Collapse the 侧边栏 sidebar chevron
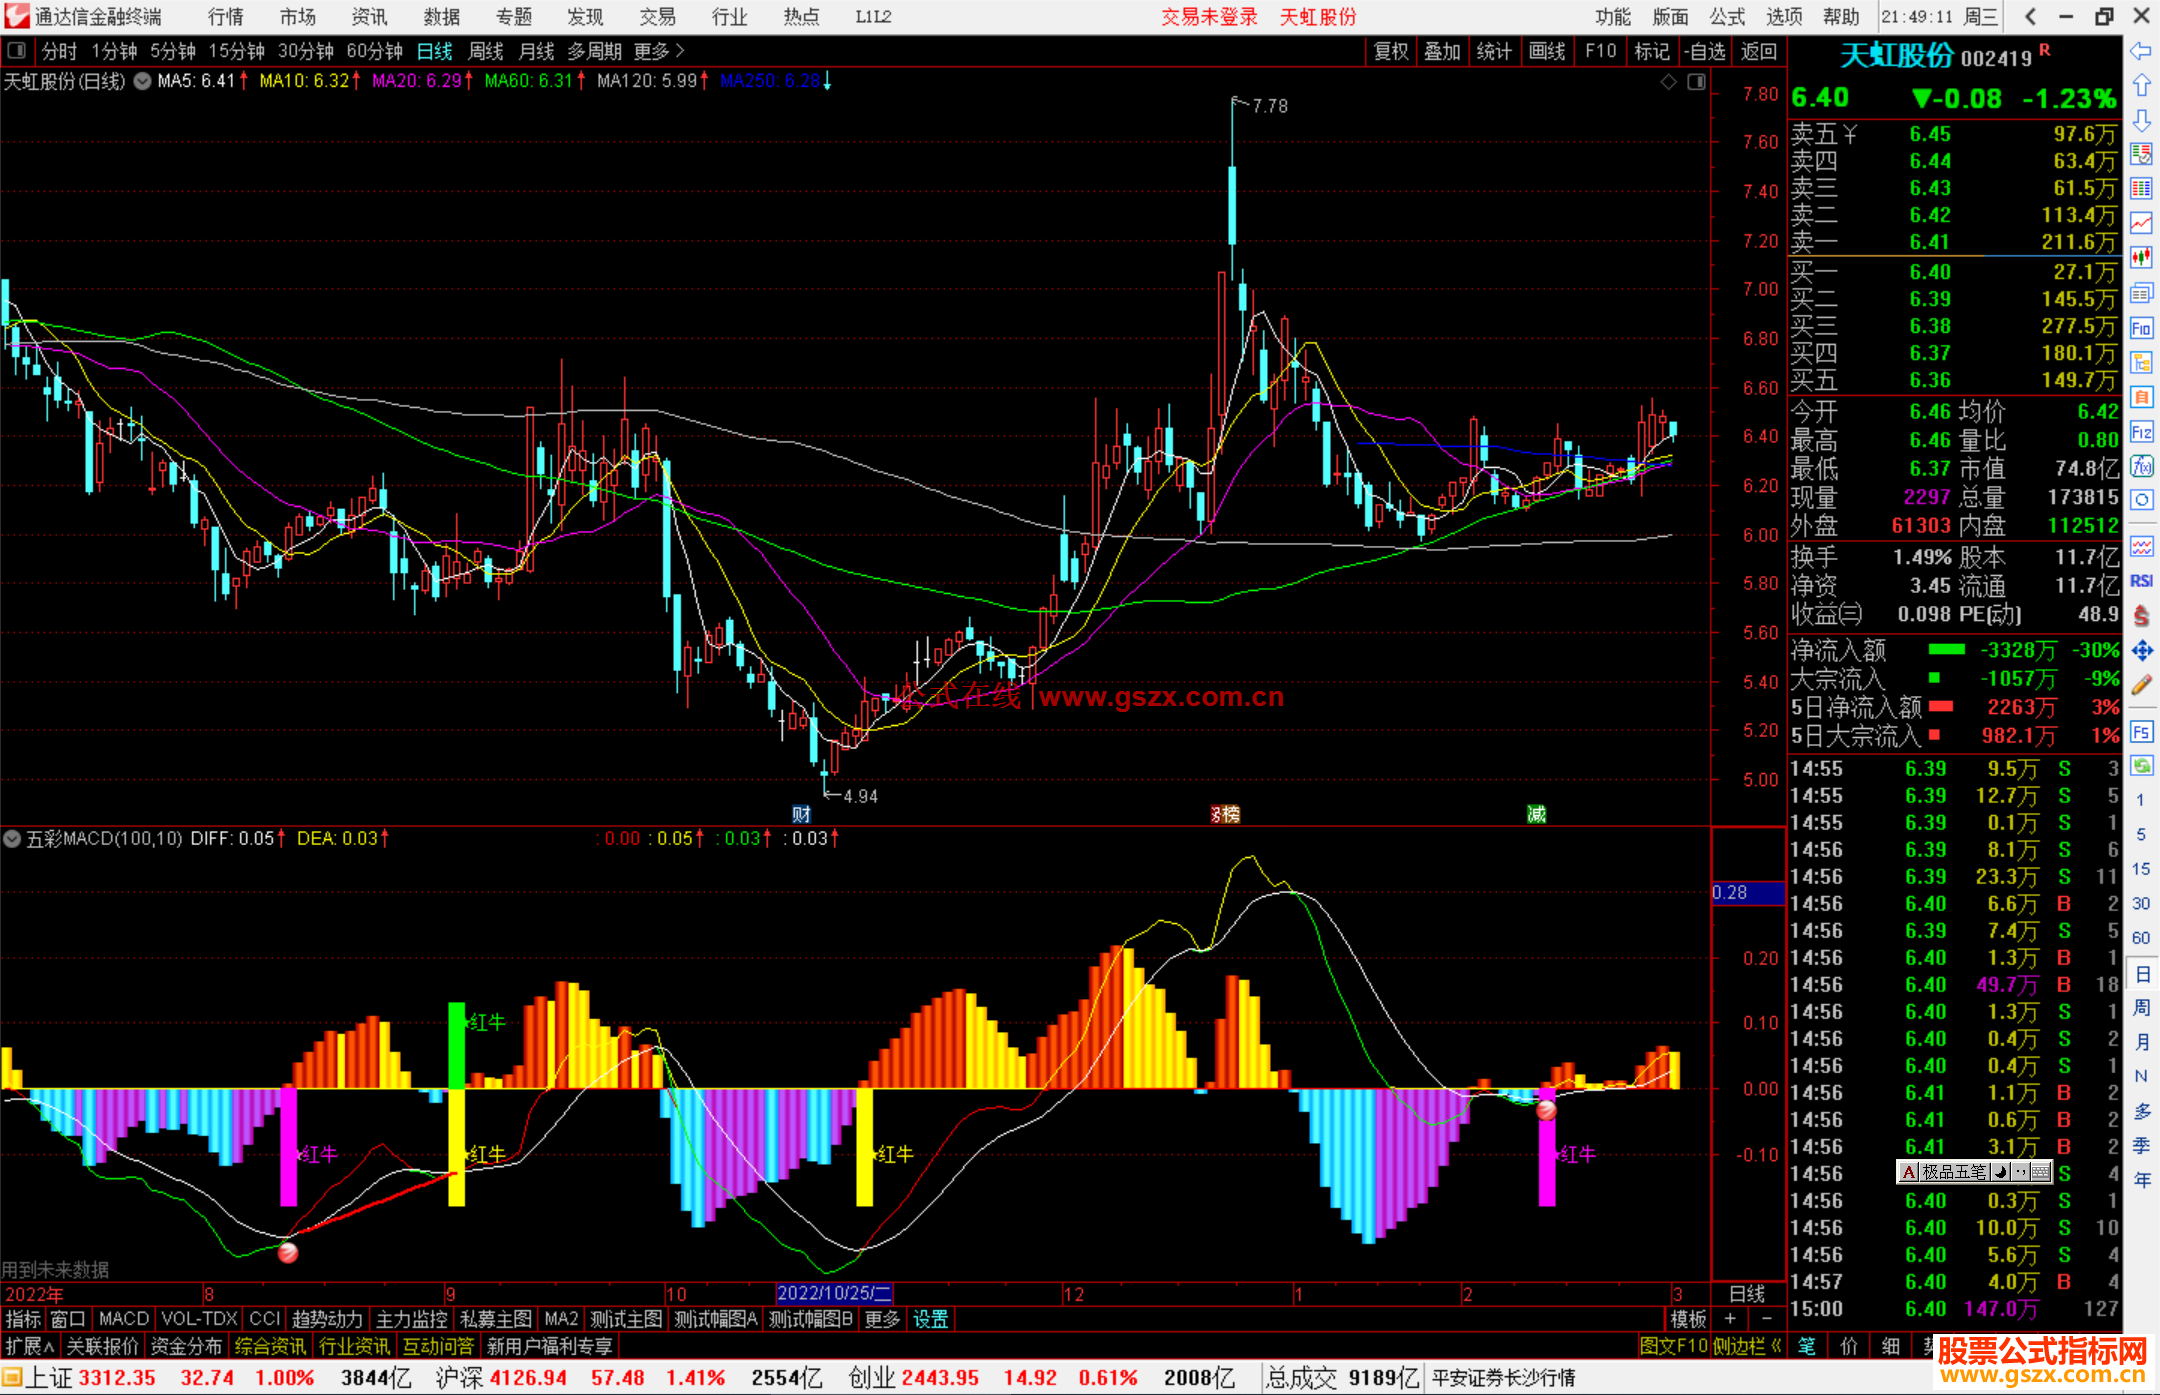The height and width of the screenshot is (1395, 2160). (x=1776, y=1347)
